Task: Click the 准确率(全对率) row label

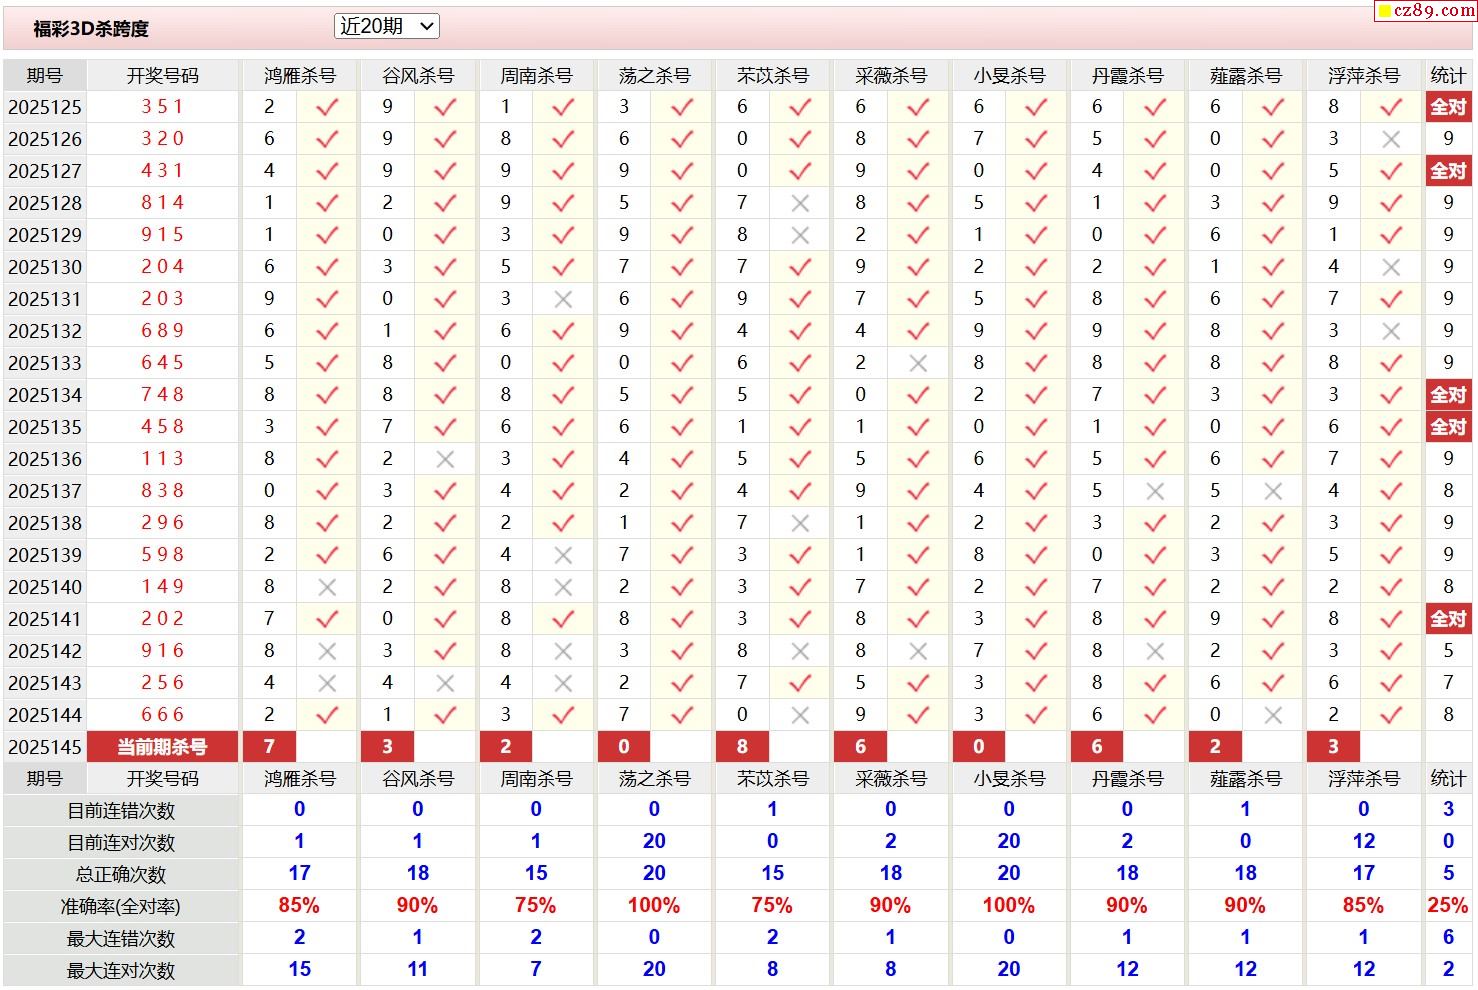Action: 121,907
